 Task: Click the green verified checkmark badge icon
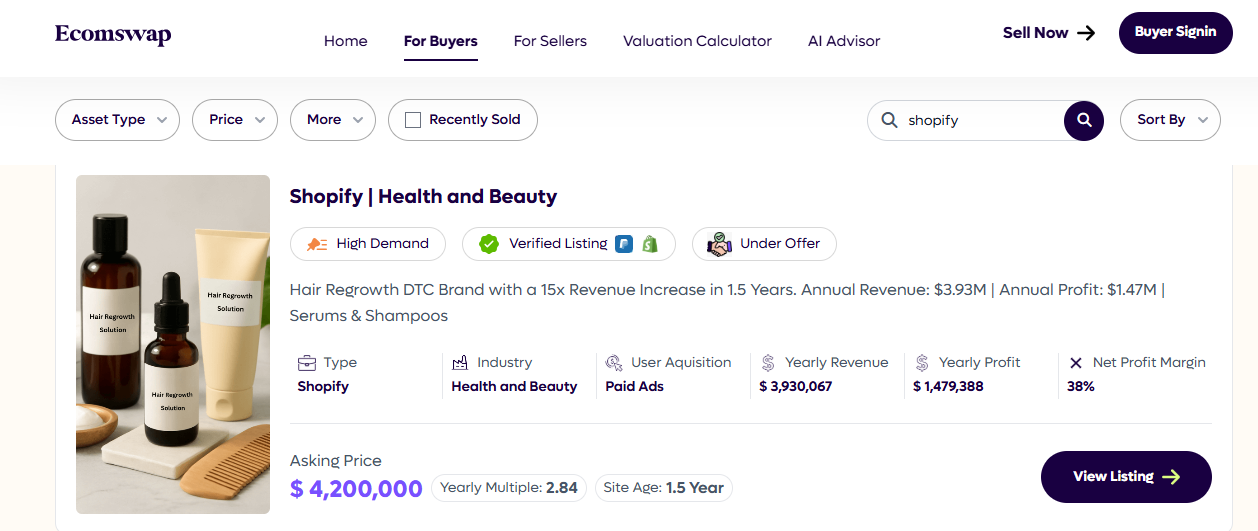pyautogui.click(x=489, y=244)
